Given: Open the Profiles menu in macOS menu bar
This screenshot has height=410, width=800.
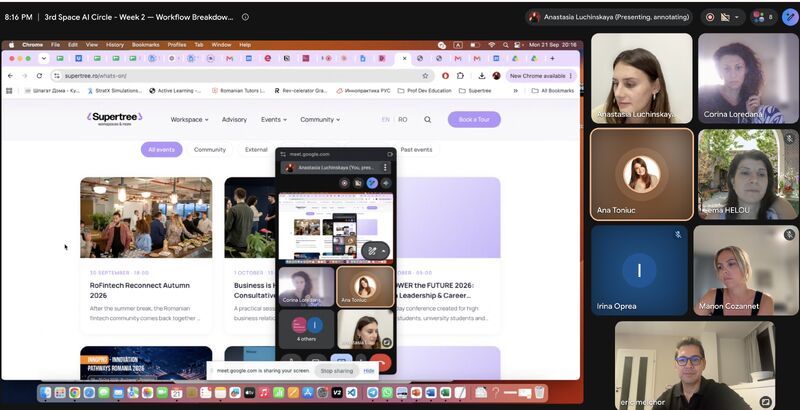Looking at the screenshot, I should 177,45.
